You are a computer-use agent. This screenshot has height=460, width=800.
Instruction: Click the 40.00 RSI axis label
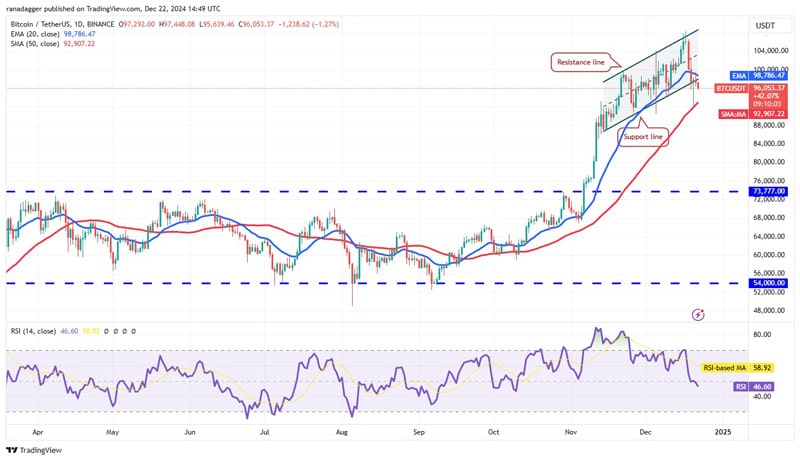[x=762, y=396]
